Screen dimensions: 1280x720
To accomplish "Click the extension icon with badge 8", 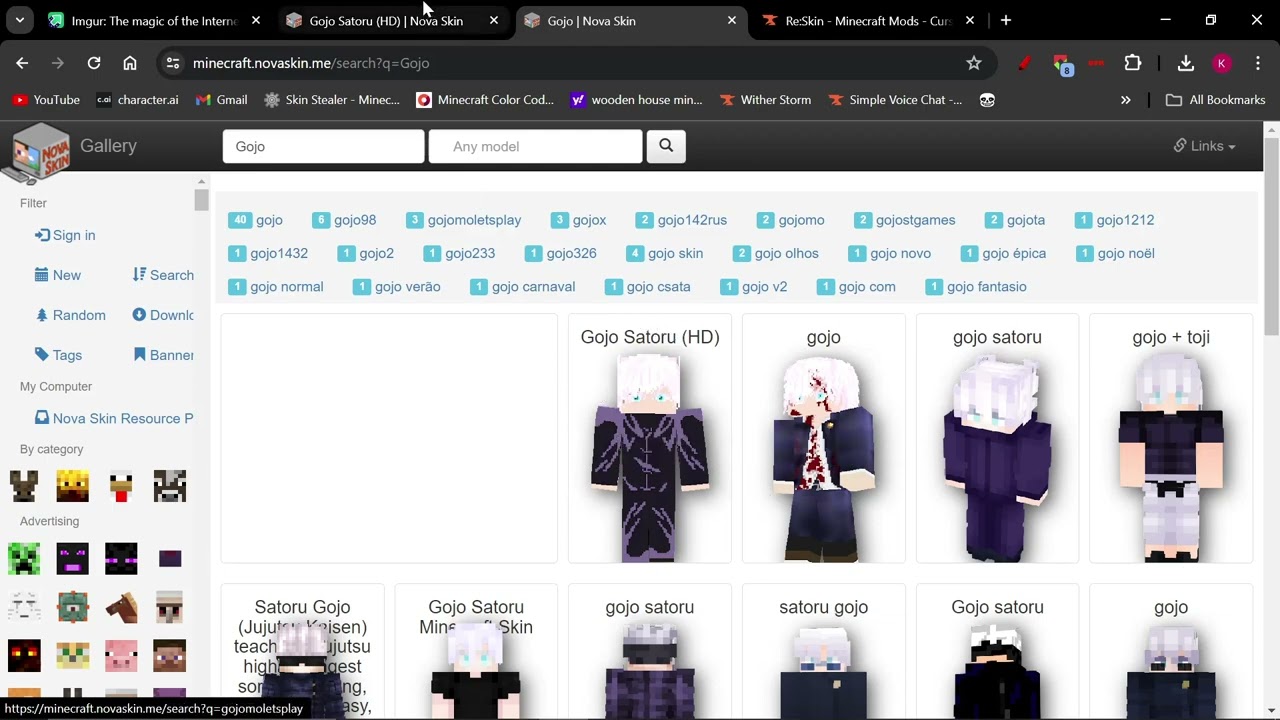I will point(1062,64).
